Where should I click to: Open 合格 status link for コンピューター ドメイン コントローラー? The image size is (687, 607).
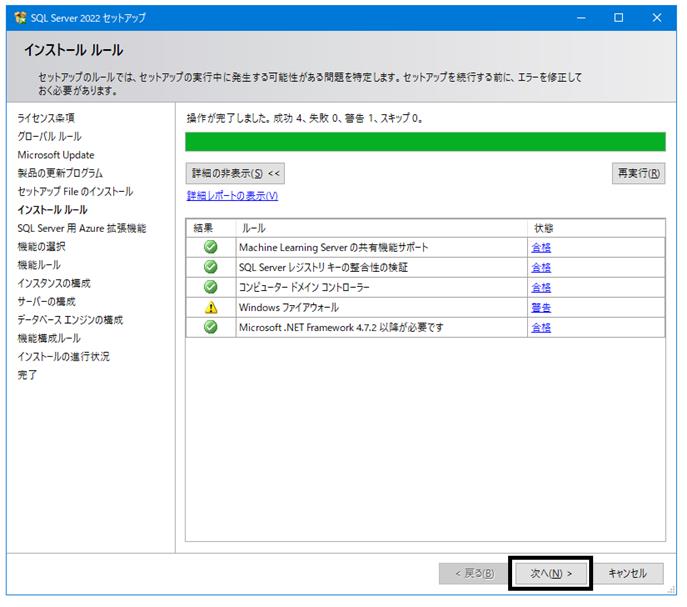[541, 288]
